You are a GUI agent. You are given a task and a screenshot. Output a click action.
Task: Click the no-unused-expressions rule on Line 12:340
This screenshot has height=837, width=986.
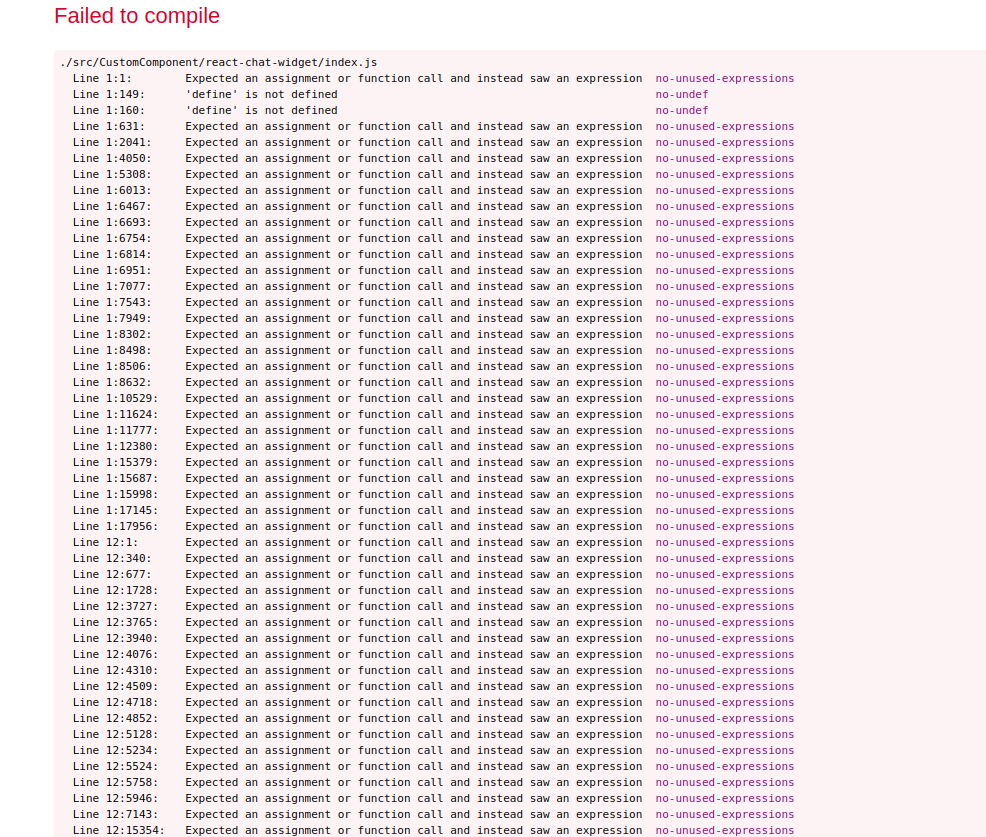pyautogui.click(x=724, y=559)
